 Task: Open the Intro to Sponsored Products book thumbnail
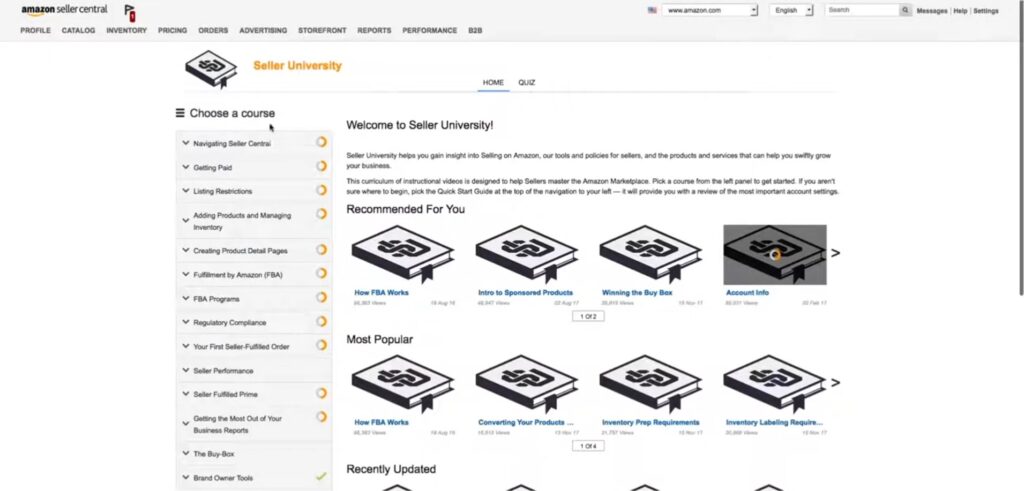tap(527, 254)
